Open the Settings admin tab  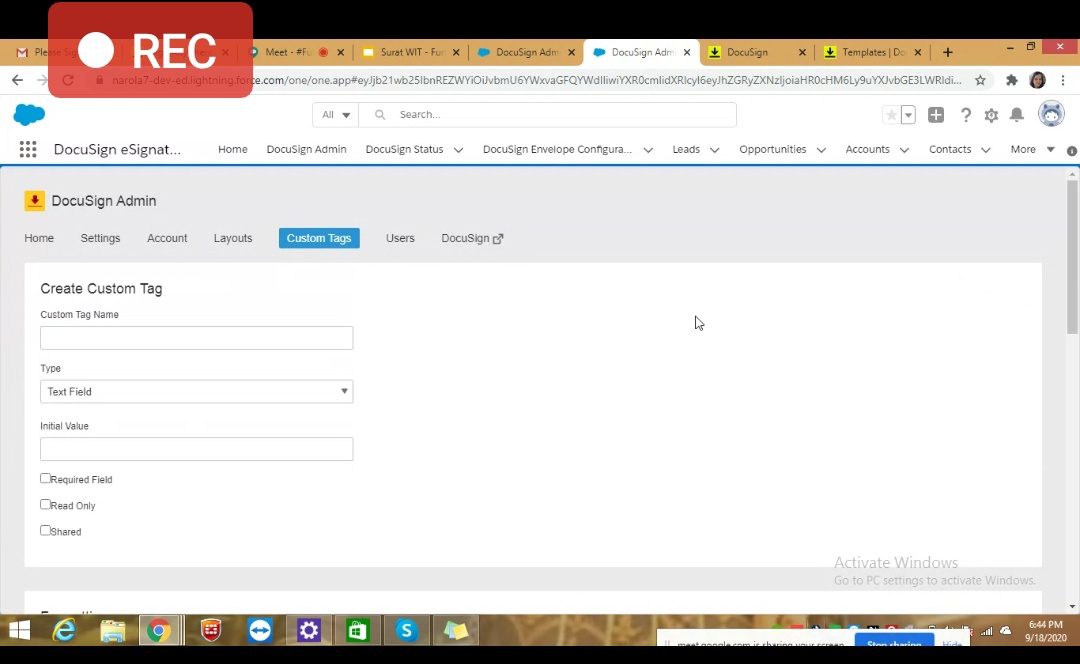[x=101, y=238]
